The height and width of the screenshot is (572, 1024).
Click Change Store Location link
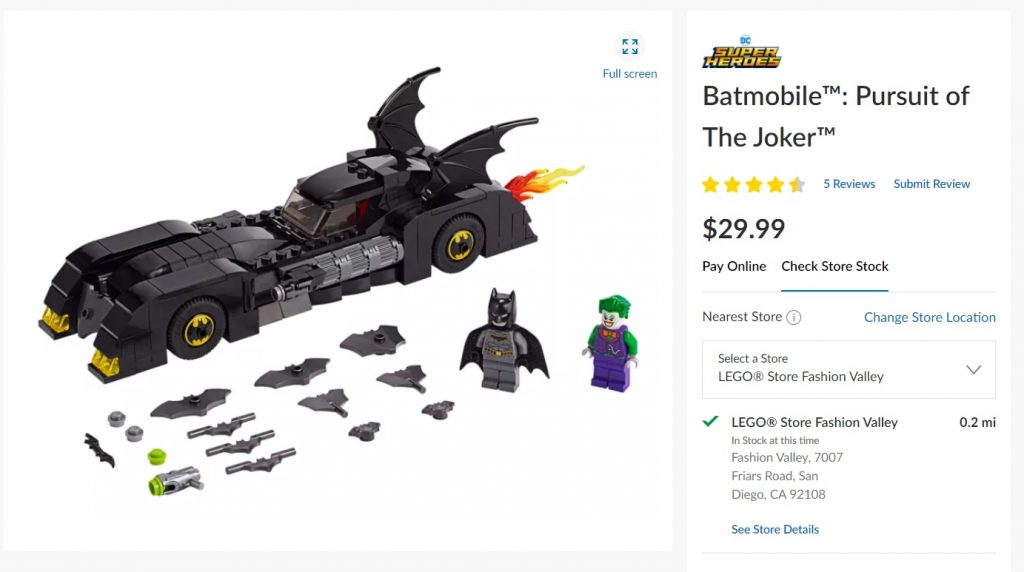point(929,317)
